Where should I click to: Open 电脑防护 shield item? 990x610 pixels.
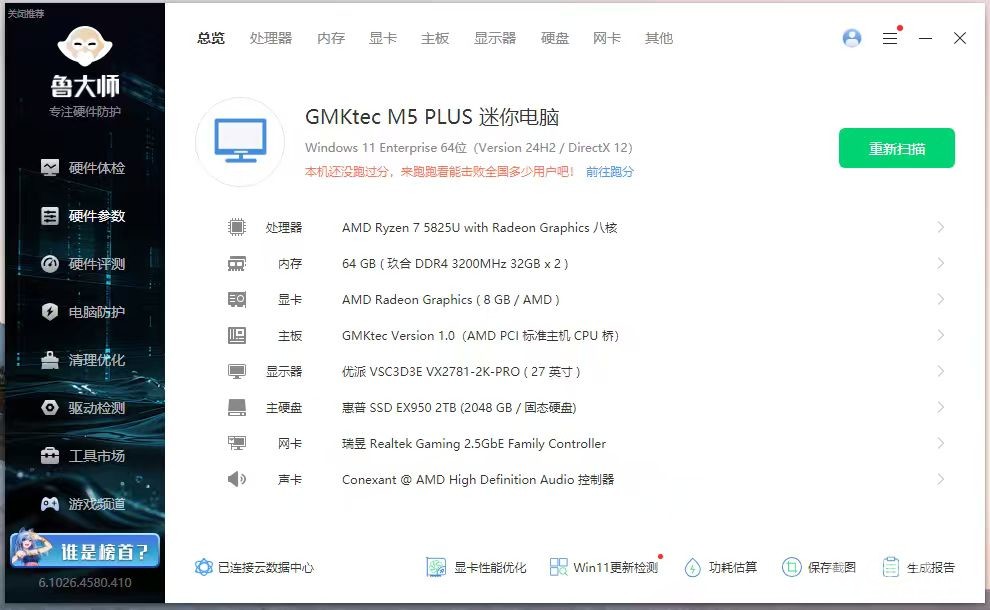[x=83, y=312]
